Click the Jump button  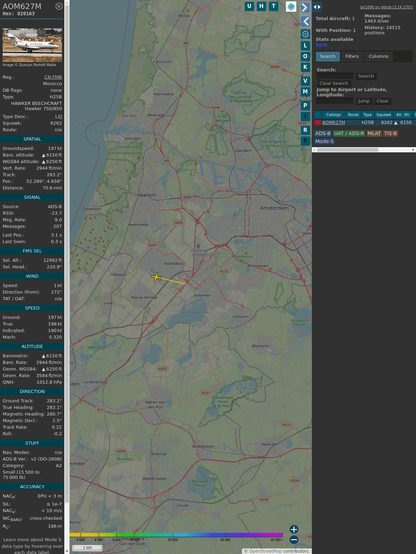coord(364,101)
